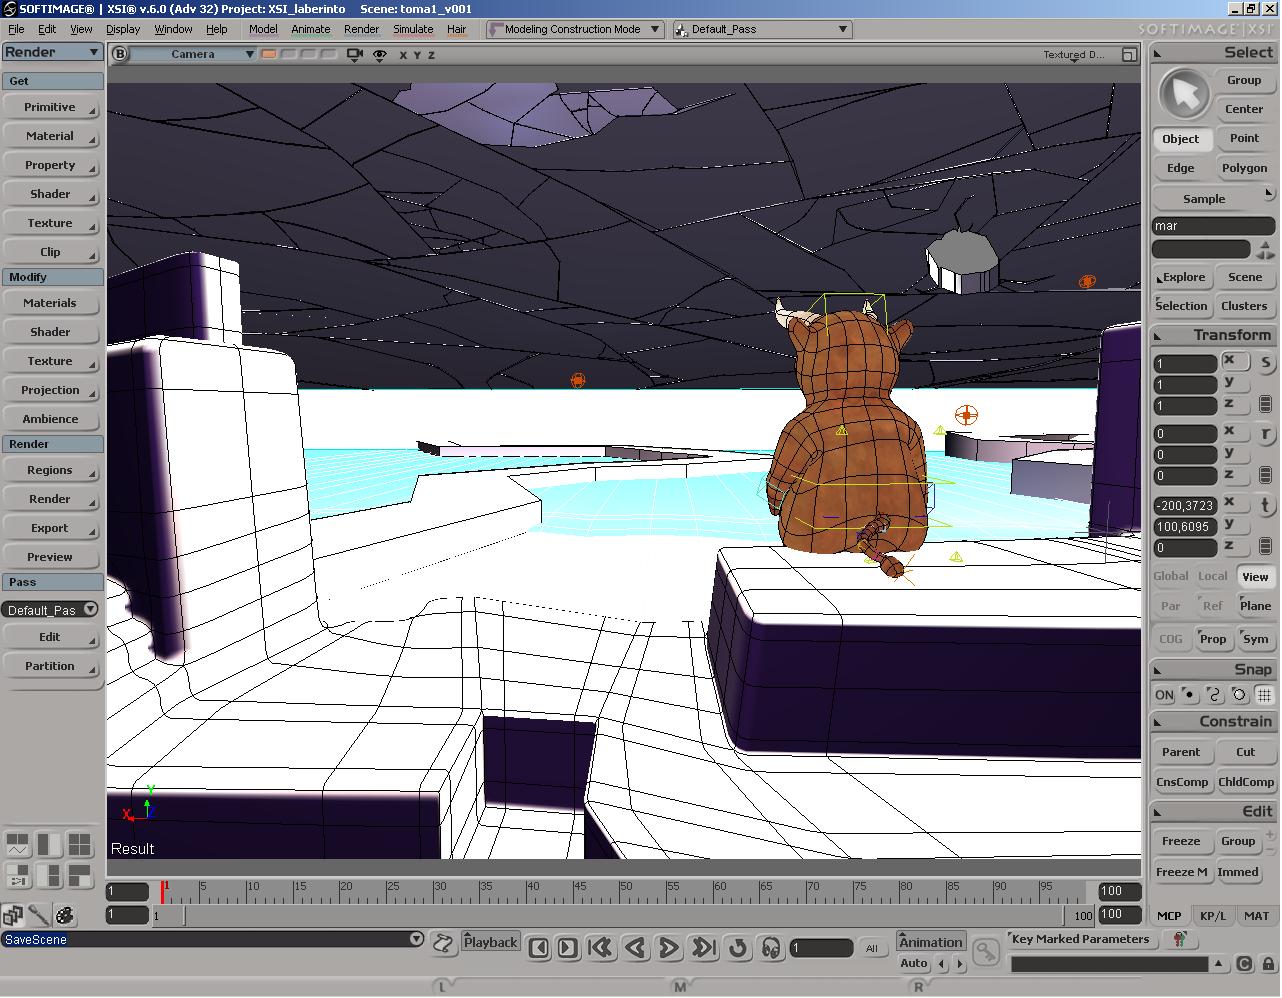1282x998 pixels.
Task: Enable snap to surfaces icon
Action: tap(1239, 694)
